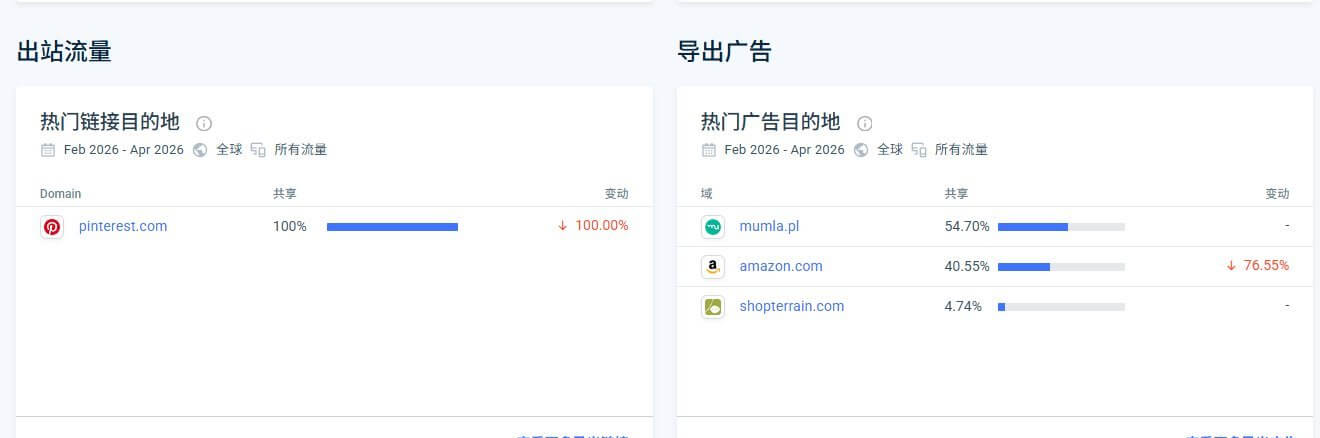
Task: Click 全球 in the 热门链接目的地 card
Action: tap(229, 150)
